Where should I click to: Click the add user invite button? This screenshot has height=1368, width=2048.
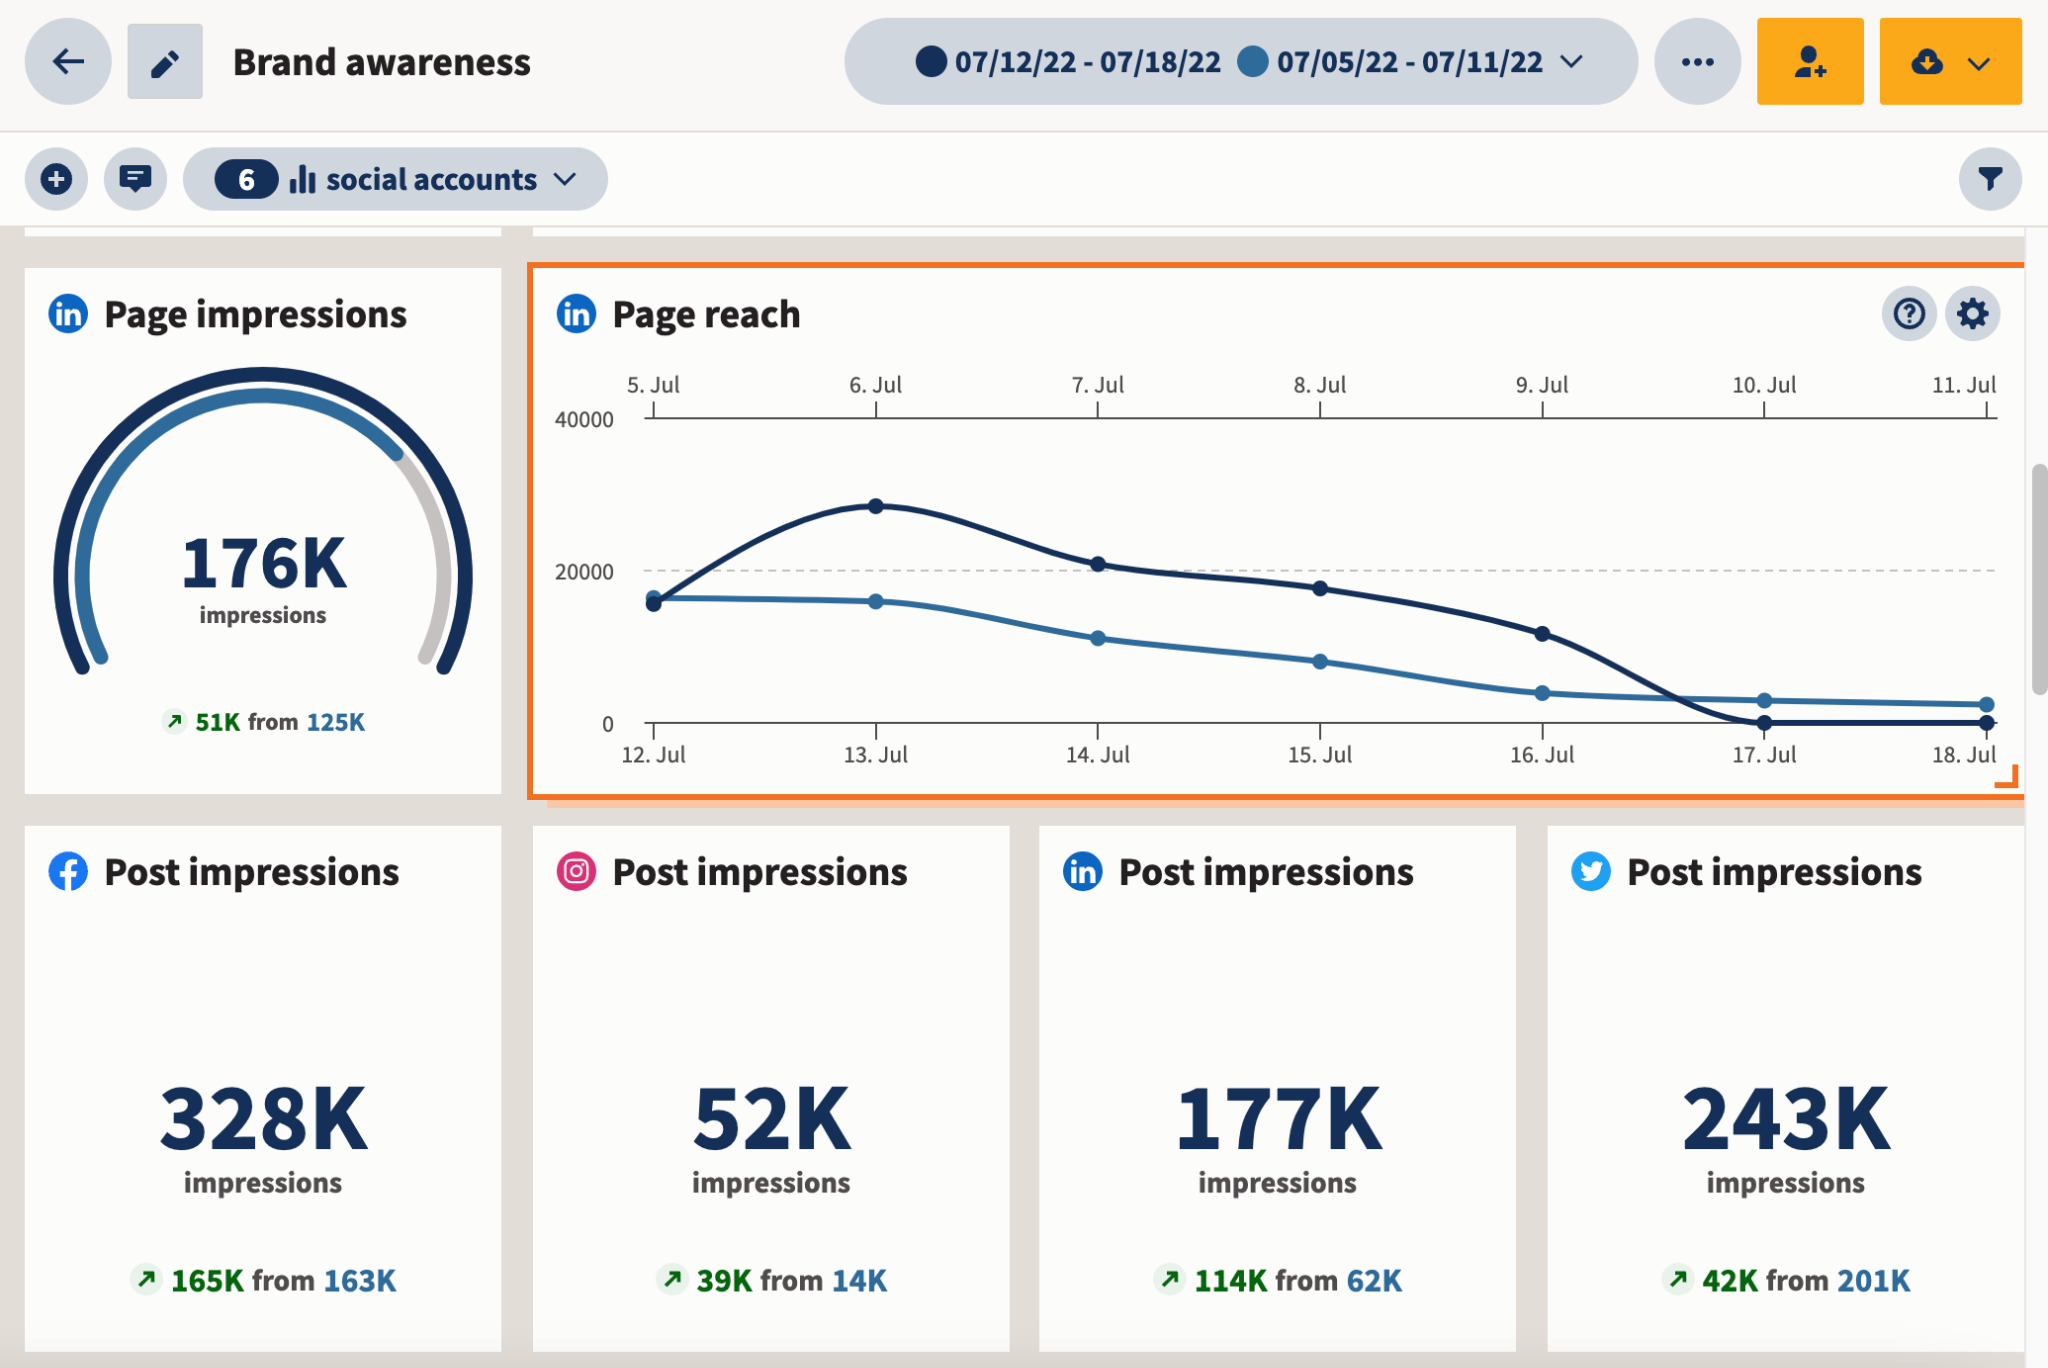pos(1810,61)
